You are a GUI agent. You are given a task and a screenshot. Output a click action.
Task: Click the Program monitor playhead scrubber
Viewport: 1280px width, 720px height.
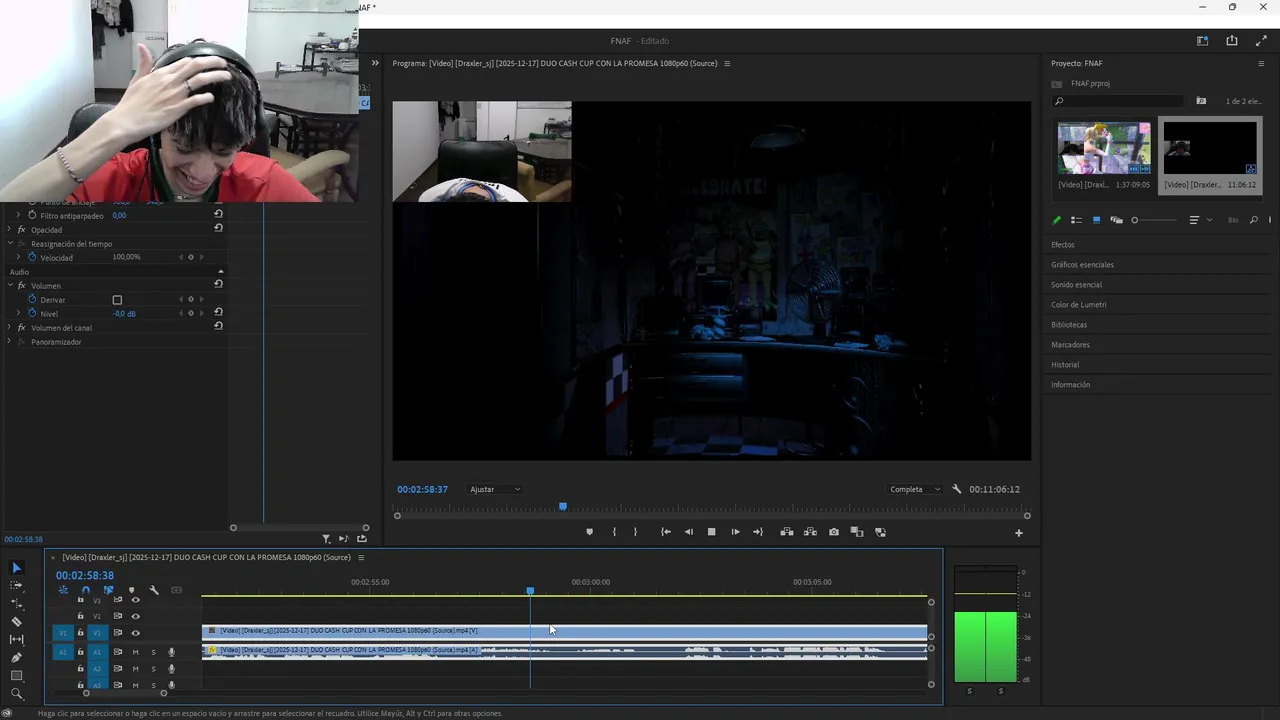pos(563,507)
